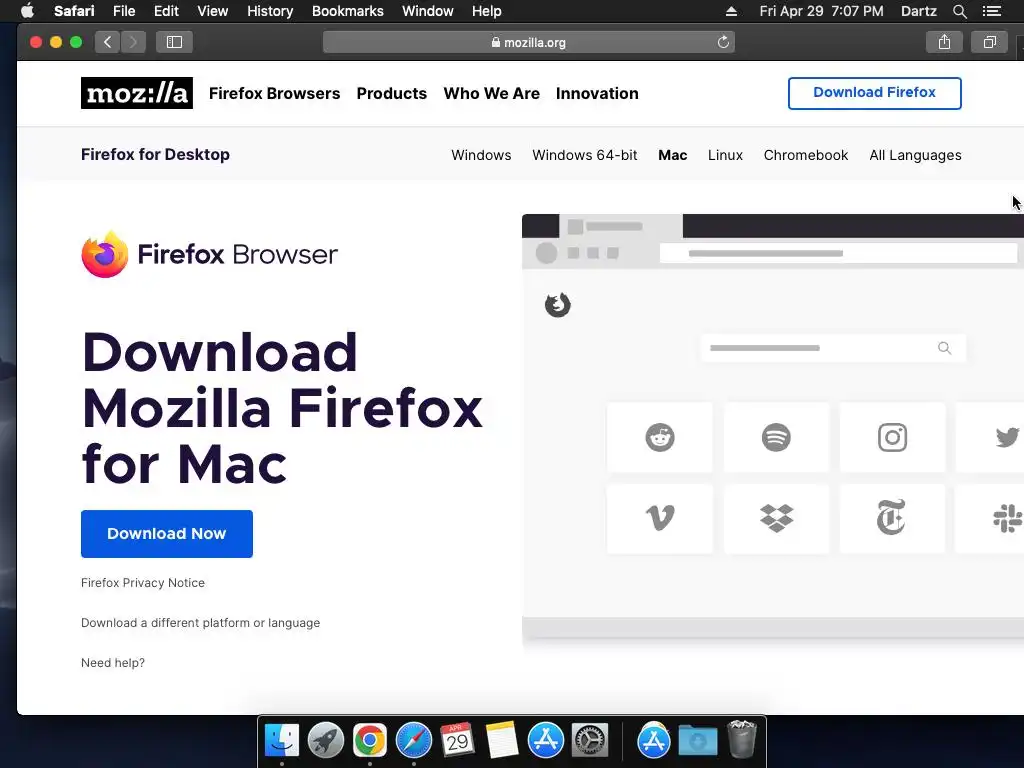This screenshot has height=768, width=1024.
Task: Select the Linux platform link
Action: coord(726,155)
